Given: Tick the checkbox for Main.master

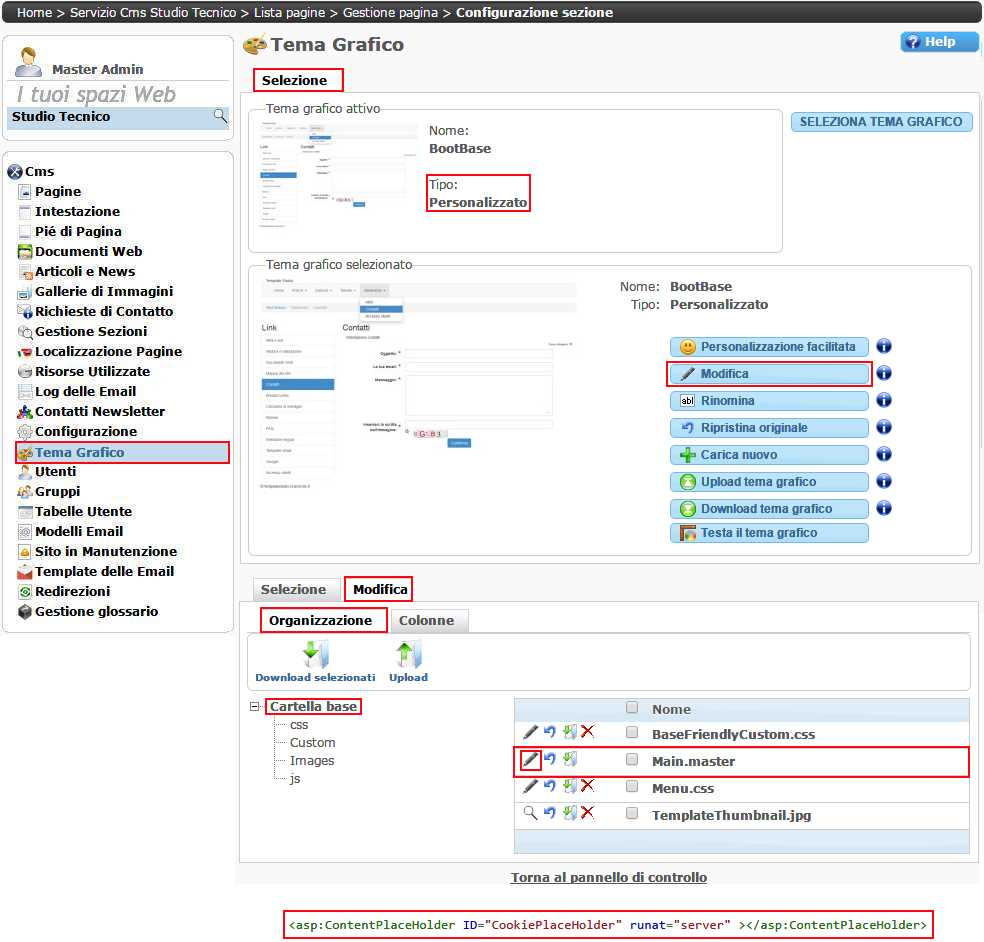Looking at the screenshot, I should pos(632,760).
